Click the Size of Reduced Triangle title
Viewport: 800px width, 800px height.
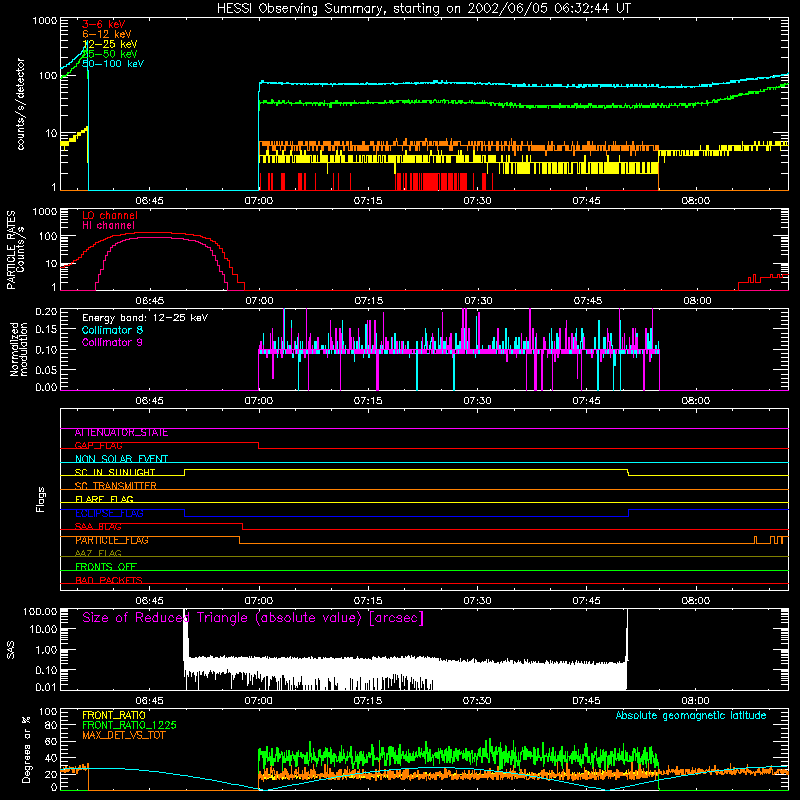click(x=253, y=618)
